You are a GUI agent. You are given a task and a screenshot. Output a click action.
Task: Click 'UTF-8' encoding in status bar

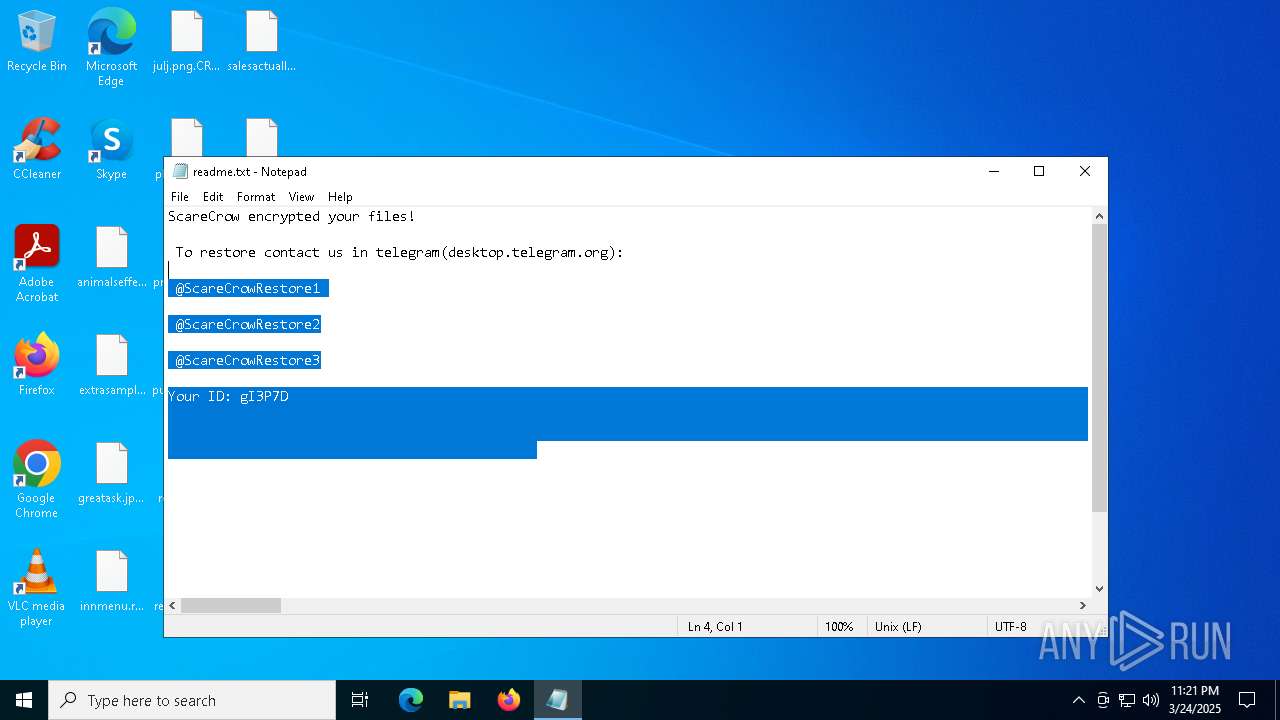[1011, 627]
